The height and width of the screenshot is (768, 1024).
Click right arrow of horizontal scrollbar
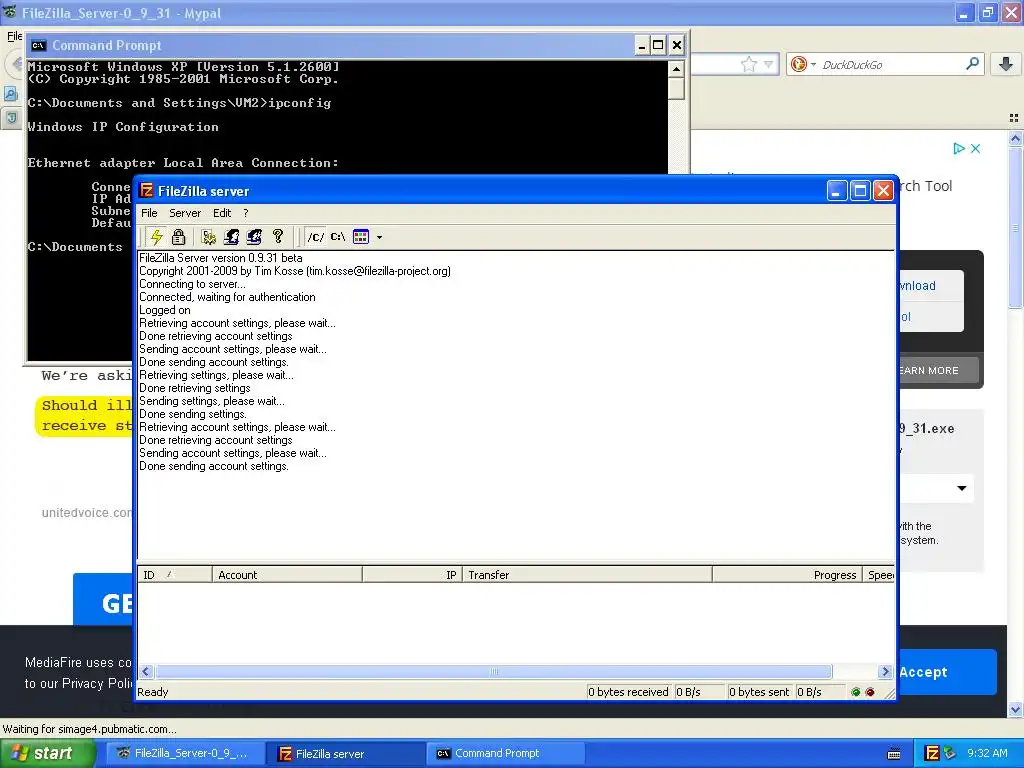coord(886,671)
